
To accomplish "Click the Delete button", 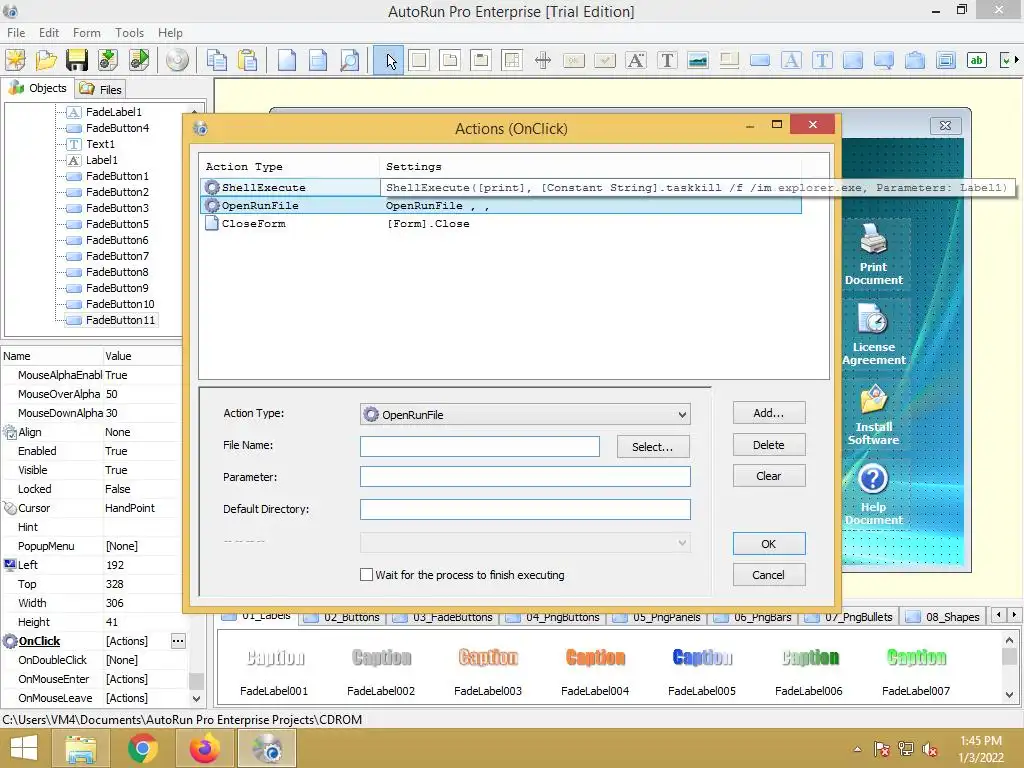I will (769, 445).
